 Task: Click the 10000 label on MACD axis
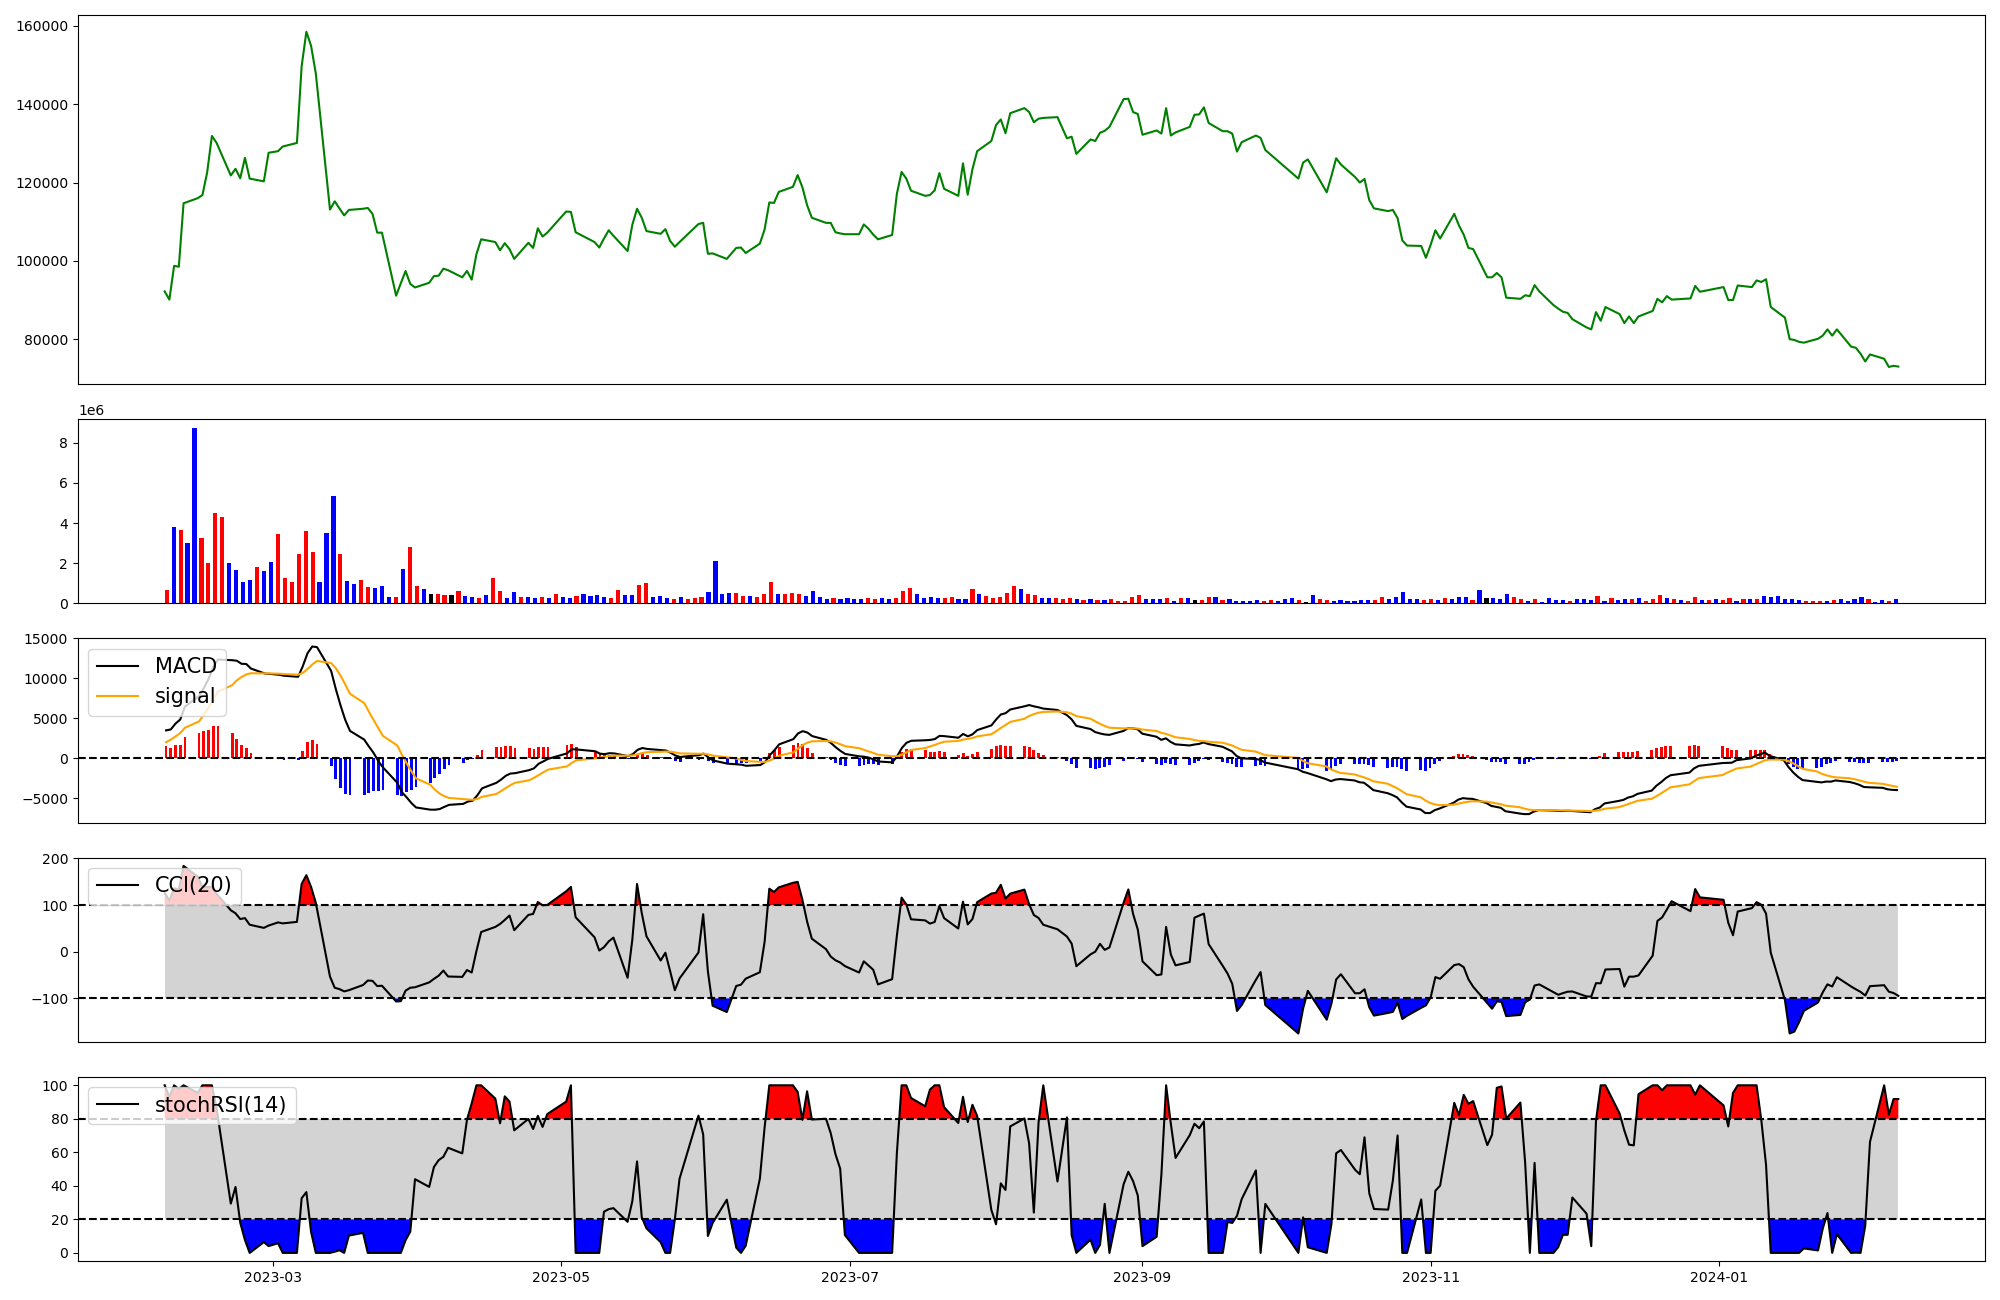click(x=46, y=679)
